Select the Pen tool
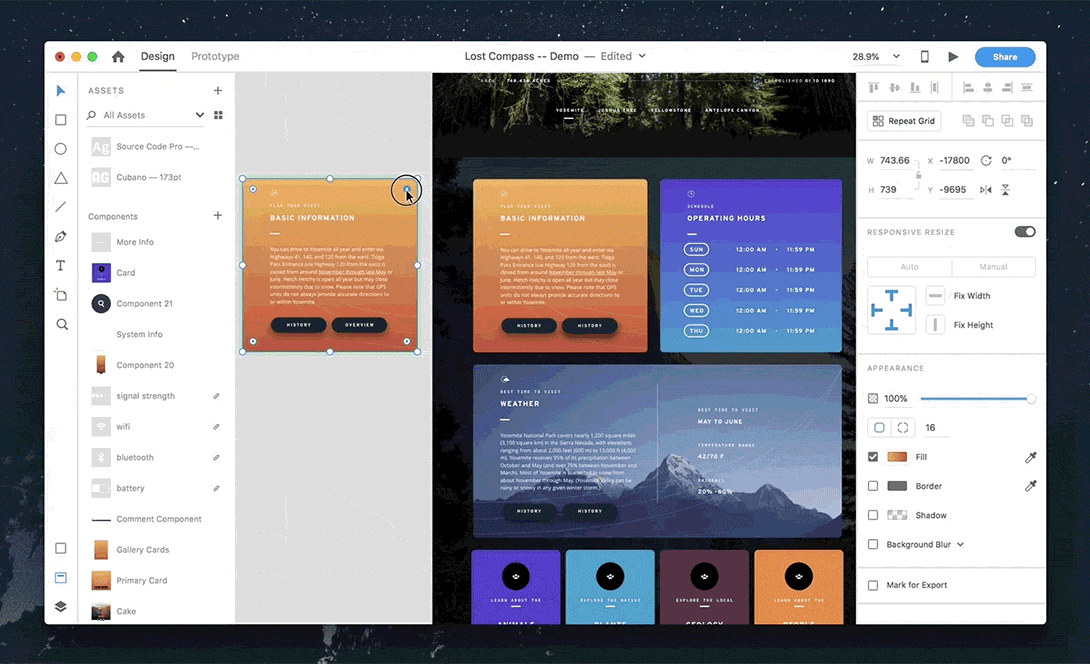 click(60, 236)
